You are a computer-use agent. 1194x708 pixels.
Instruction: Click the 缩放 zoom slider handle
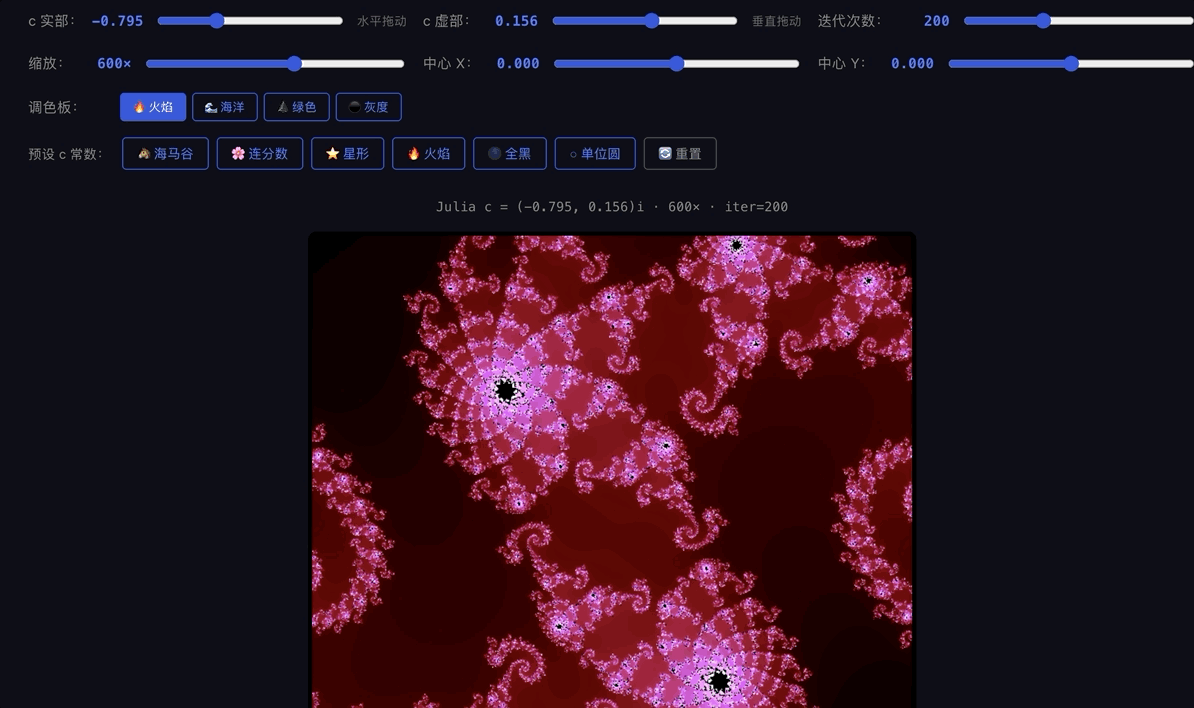pyautogui.click(x=295, y=63)
